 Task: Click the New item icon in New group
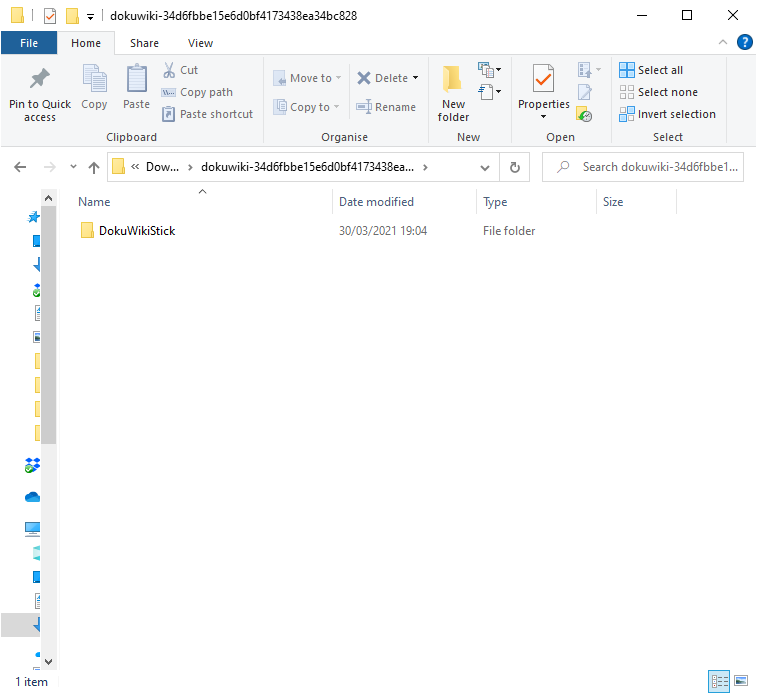pos(486,70)
